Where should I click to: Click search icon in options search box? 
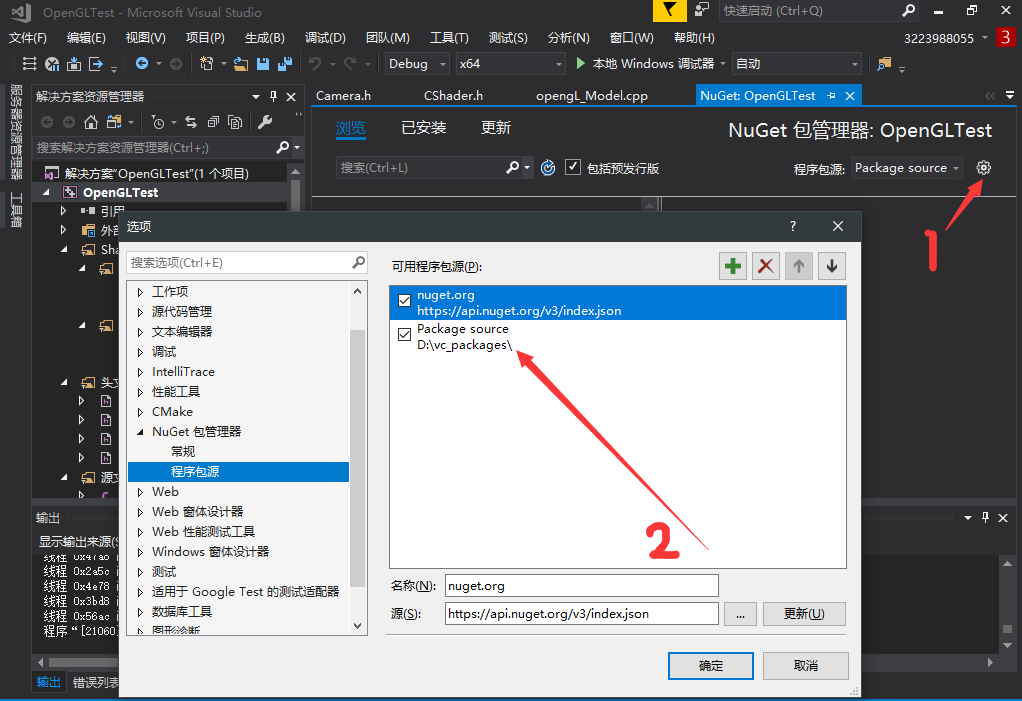click(358, 262)
